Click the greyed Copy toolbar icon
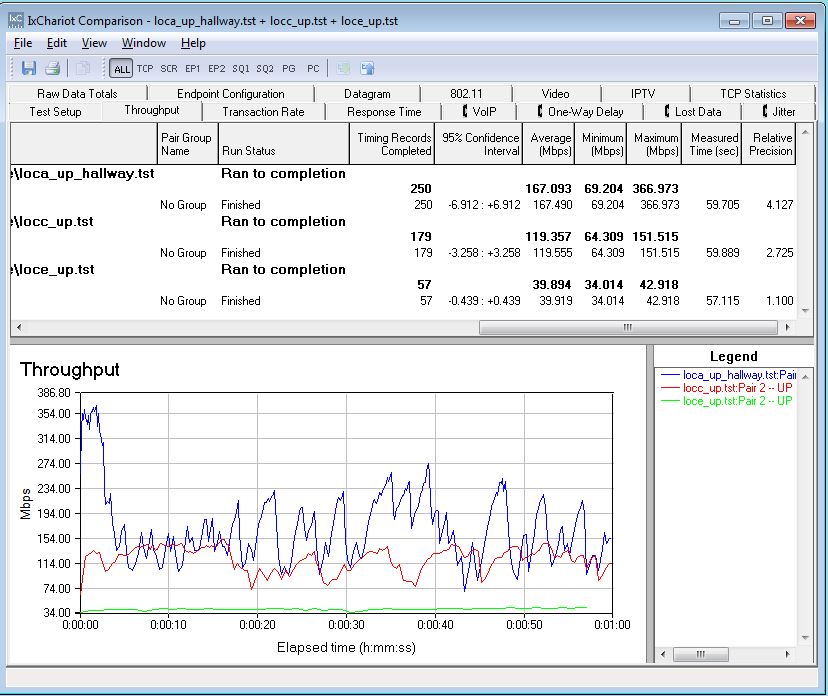This screenshot has width=828, height=696. coord(83,68)
